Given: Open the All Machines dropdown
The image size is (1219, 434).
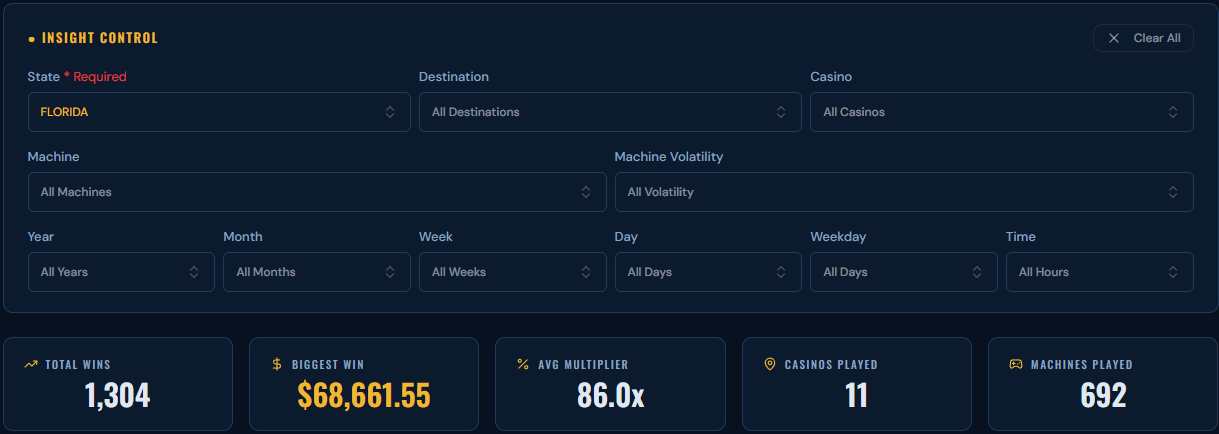Looking at the screenshot, I should click(317, 192).
